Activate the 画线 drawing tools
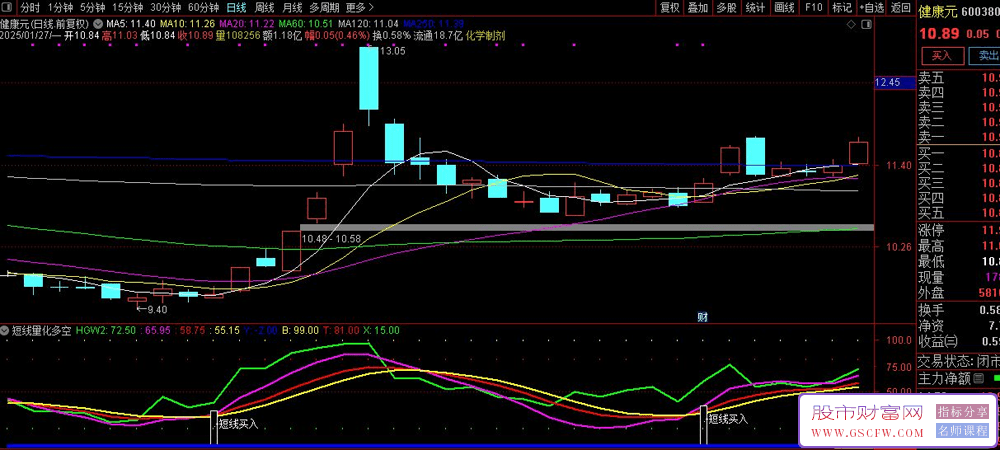 [x=787, y=7]
